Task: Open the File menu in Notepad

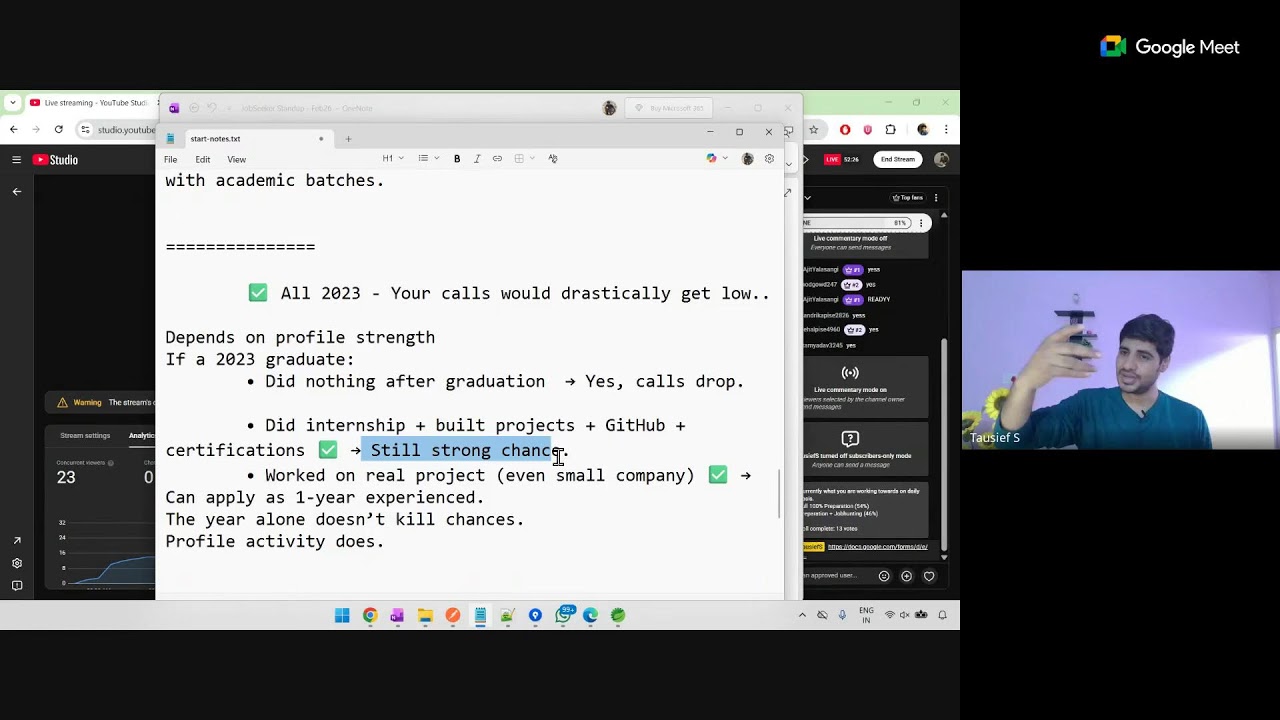Action: pyautogui.click(x=171, y=159)
